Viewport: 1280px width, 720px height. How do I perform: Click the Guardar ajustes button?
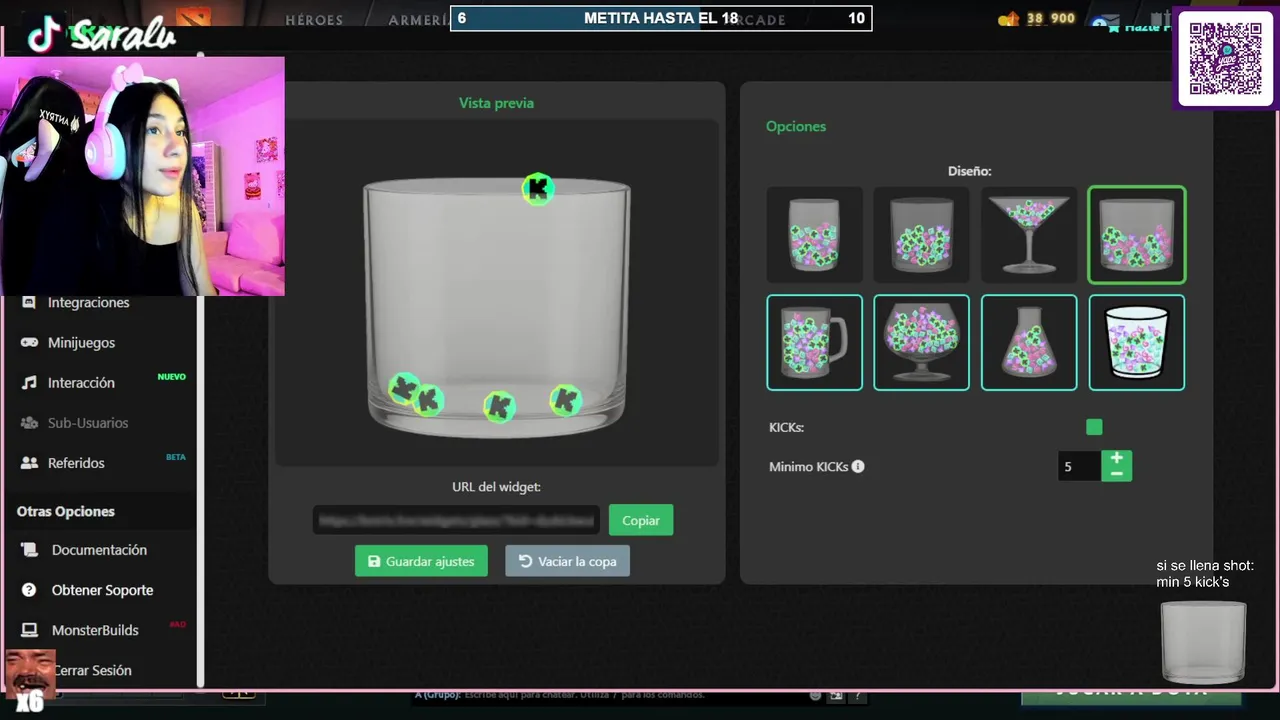click(421, 561)
